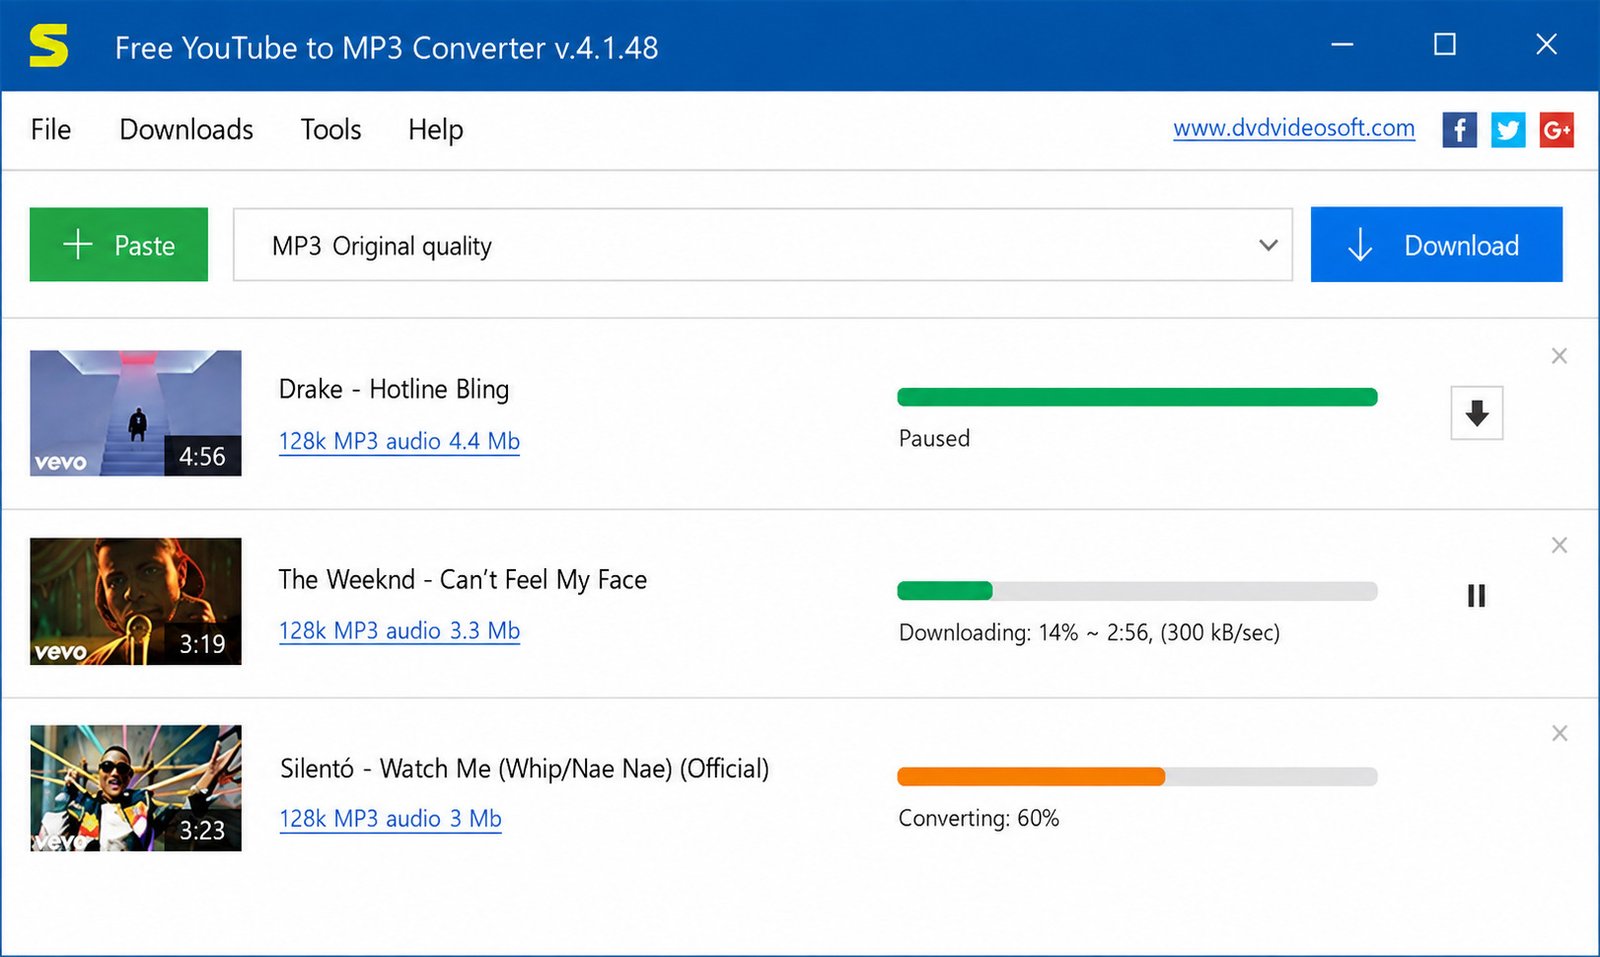Open 128k MP3 audio 4.4 Mb link
The height and width of the screenshot is (957, 1600).
pyautogui.click(x=399, y=441)
